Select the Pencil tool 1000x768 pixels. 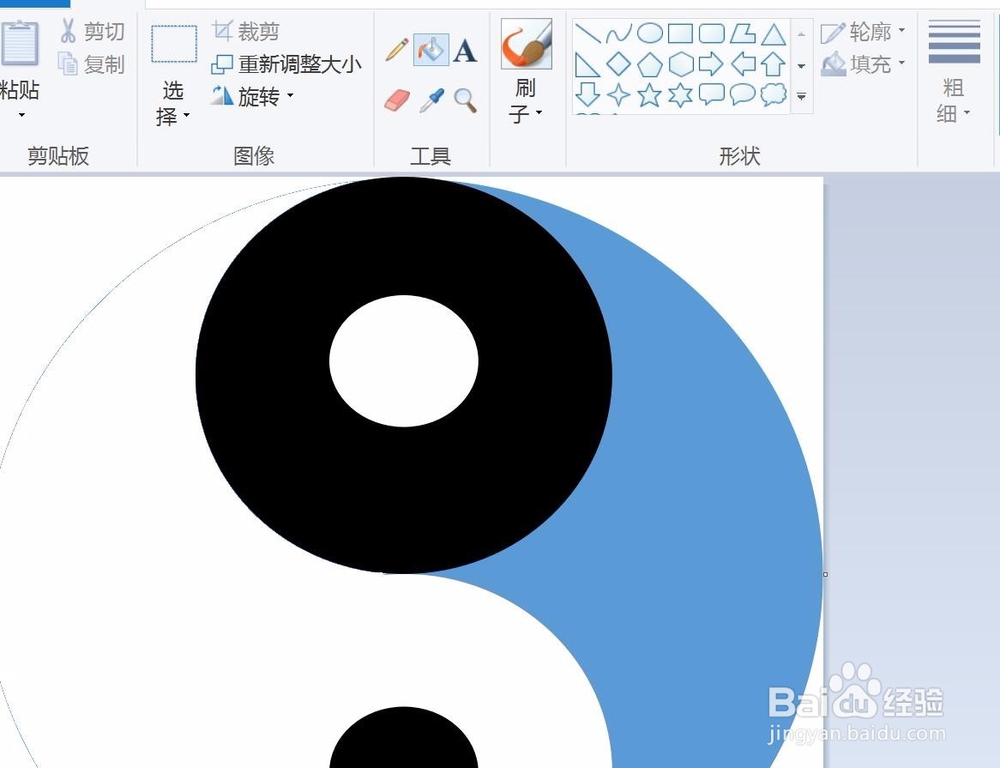397,50
